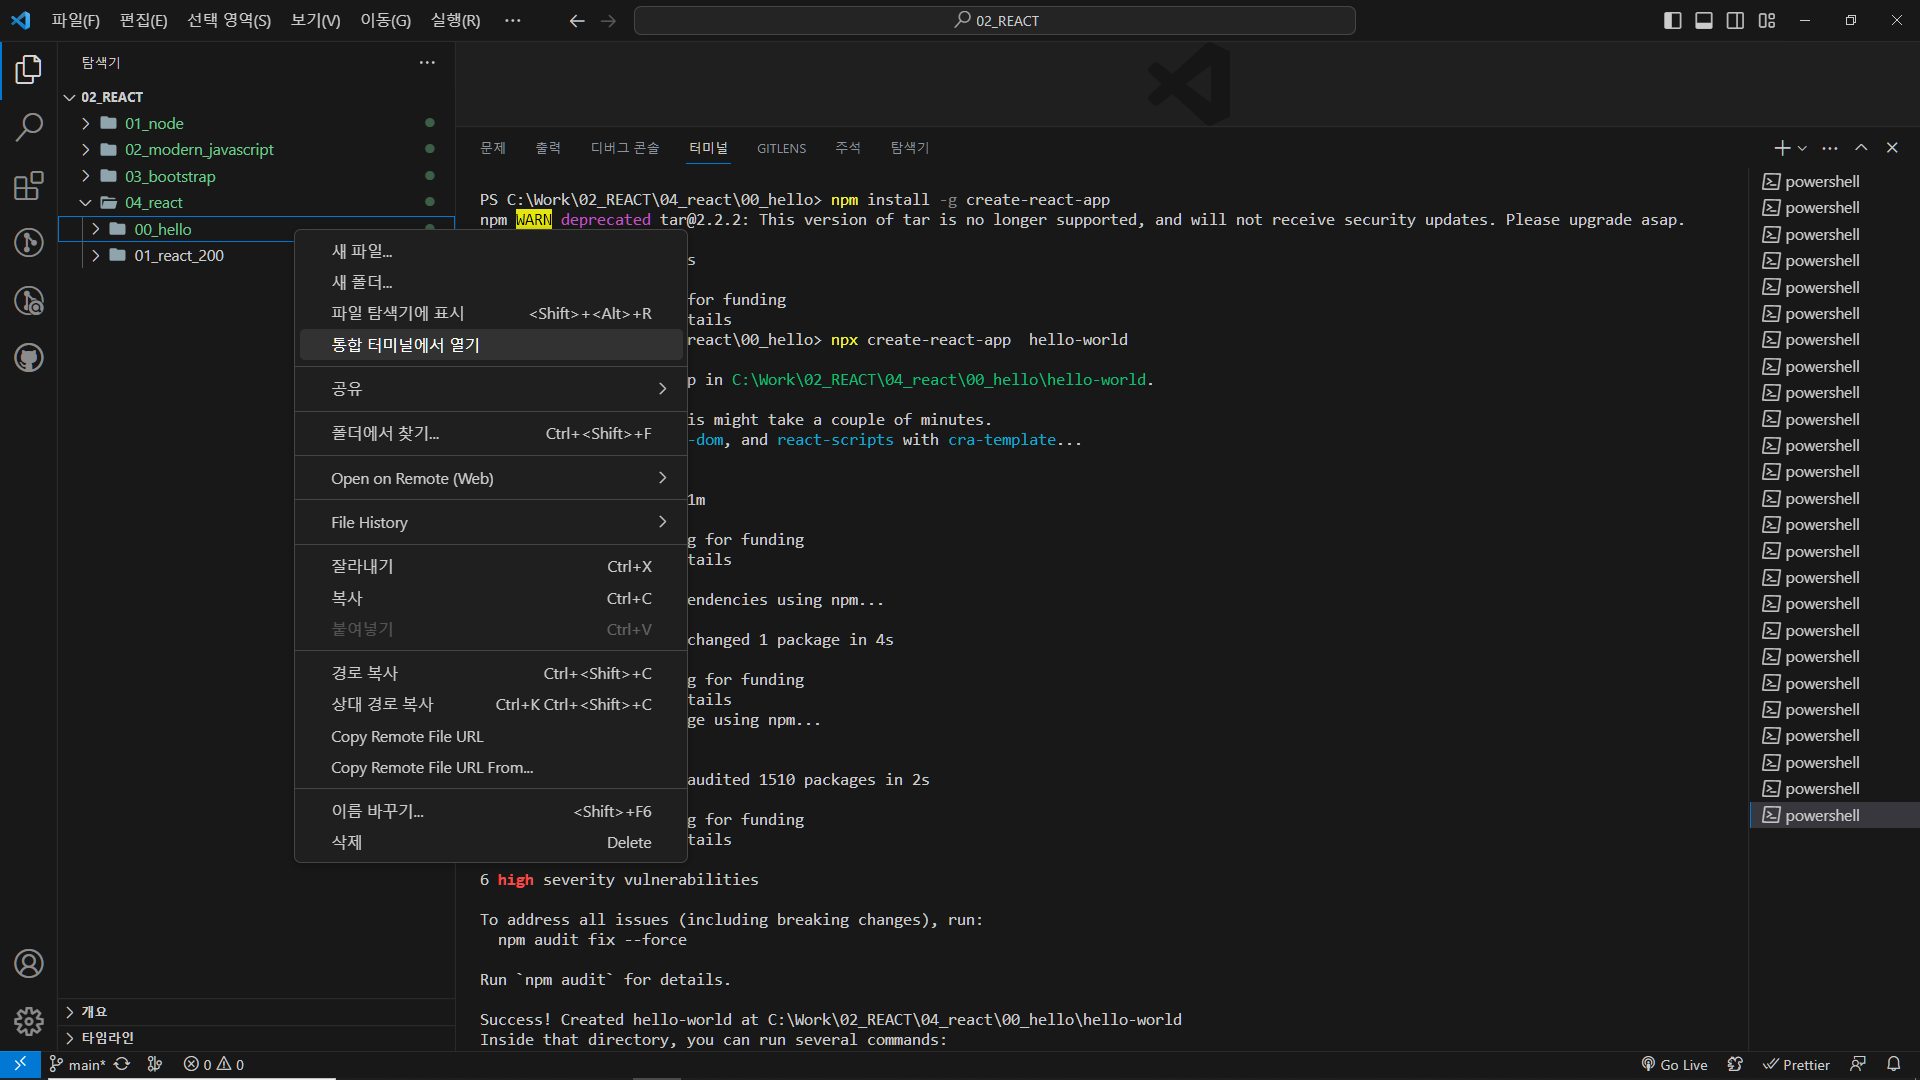This screenshot has height=1080, width=1920.
Task: Click the notifications bell in status bar
Action: point(1893,1064)
